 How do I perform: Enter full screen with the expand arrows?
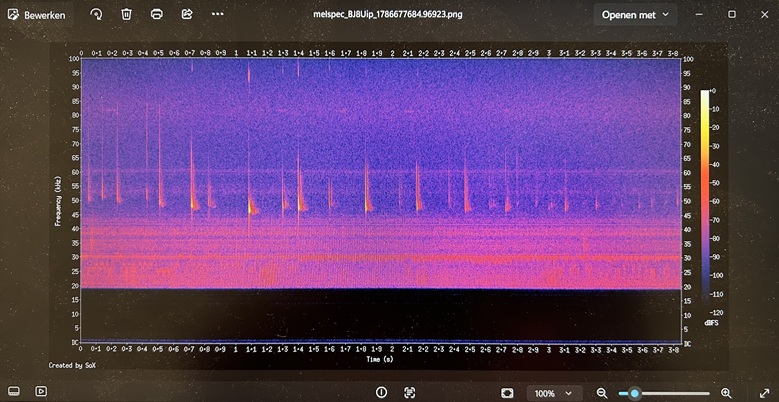765,393
